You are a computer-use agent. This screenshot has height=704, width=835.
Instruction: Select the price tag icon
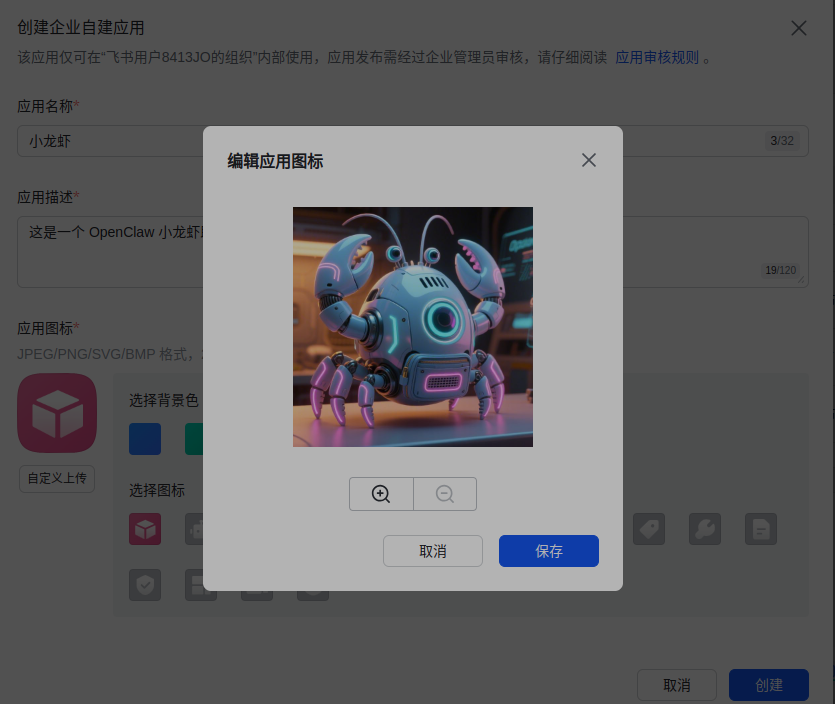649,529
